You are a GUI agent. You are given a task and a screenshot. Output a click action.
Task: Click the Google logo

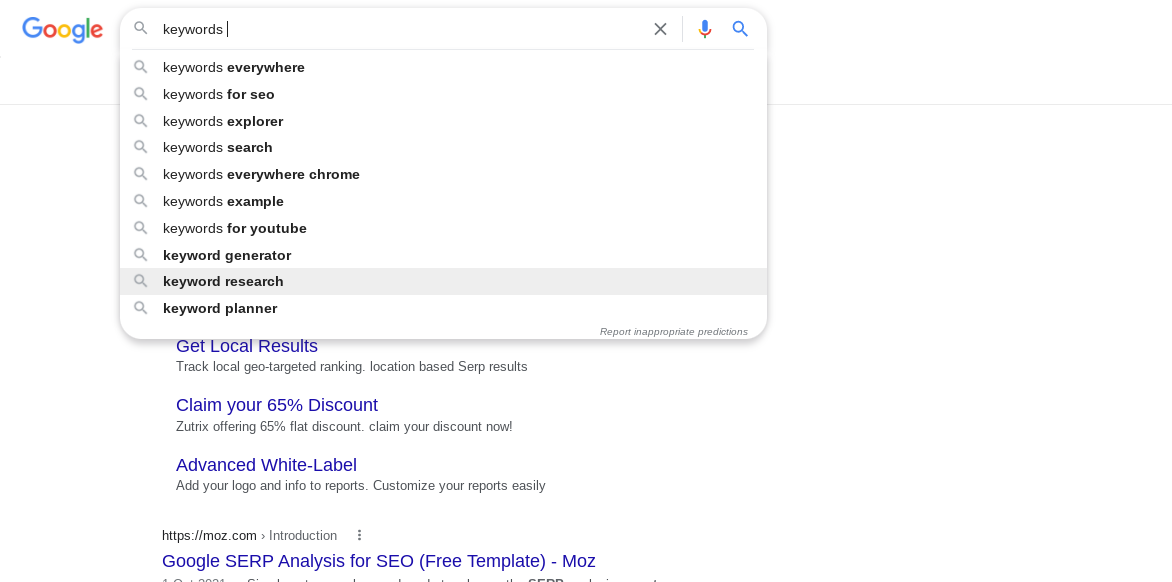coord(63,29)
